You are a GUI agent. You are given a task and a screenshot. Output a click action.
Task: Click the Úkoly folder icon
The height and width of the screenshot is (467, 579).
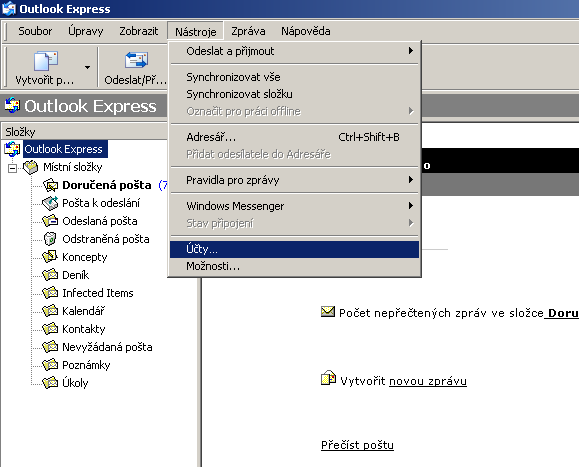click(50, 383)
